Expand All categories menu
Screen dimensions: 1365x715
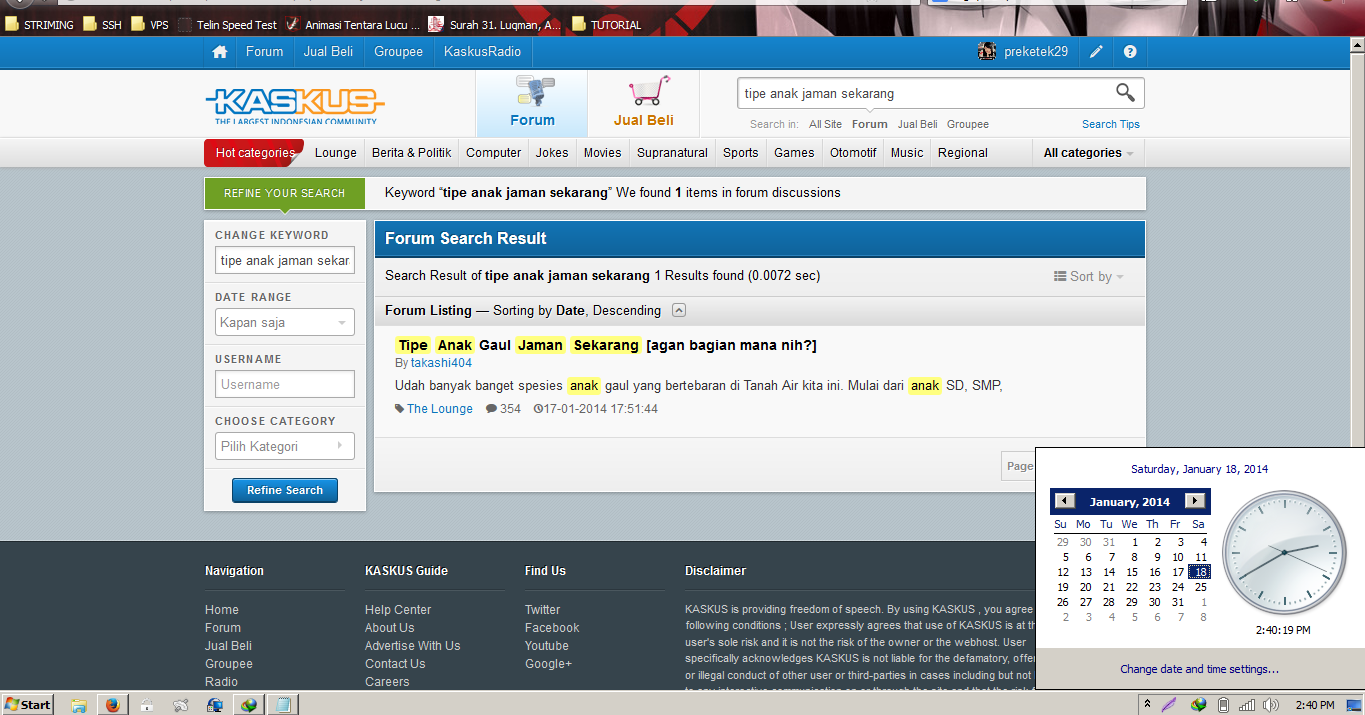click(x=1088, y=153)
